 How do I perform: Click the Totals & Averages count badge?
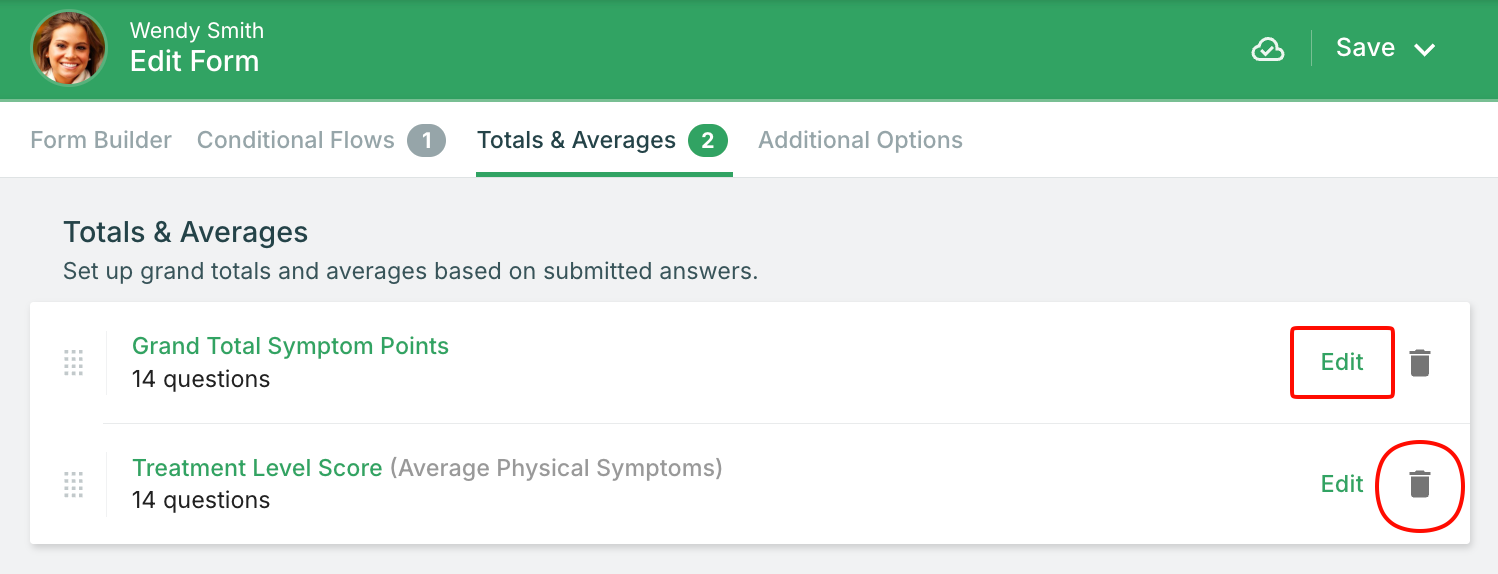[x=707, y=141]
